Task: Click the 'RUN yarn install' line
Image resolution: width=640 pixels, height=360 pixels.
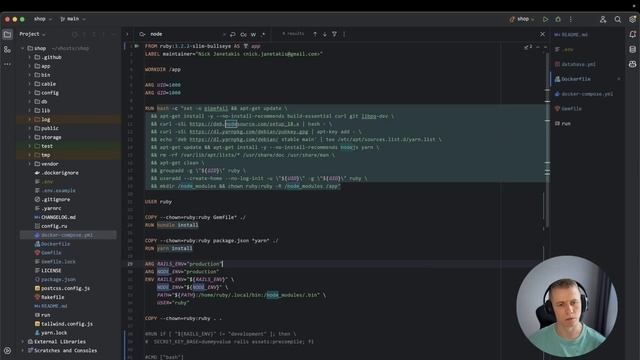Action: point(169,248)
